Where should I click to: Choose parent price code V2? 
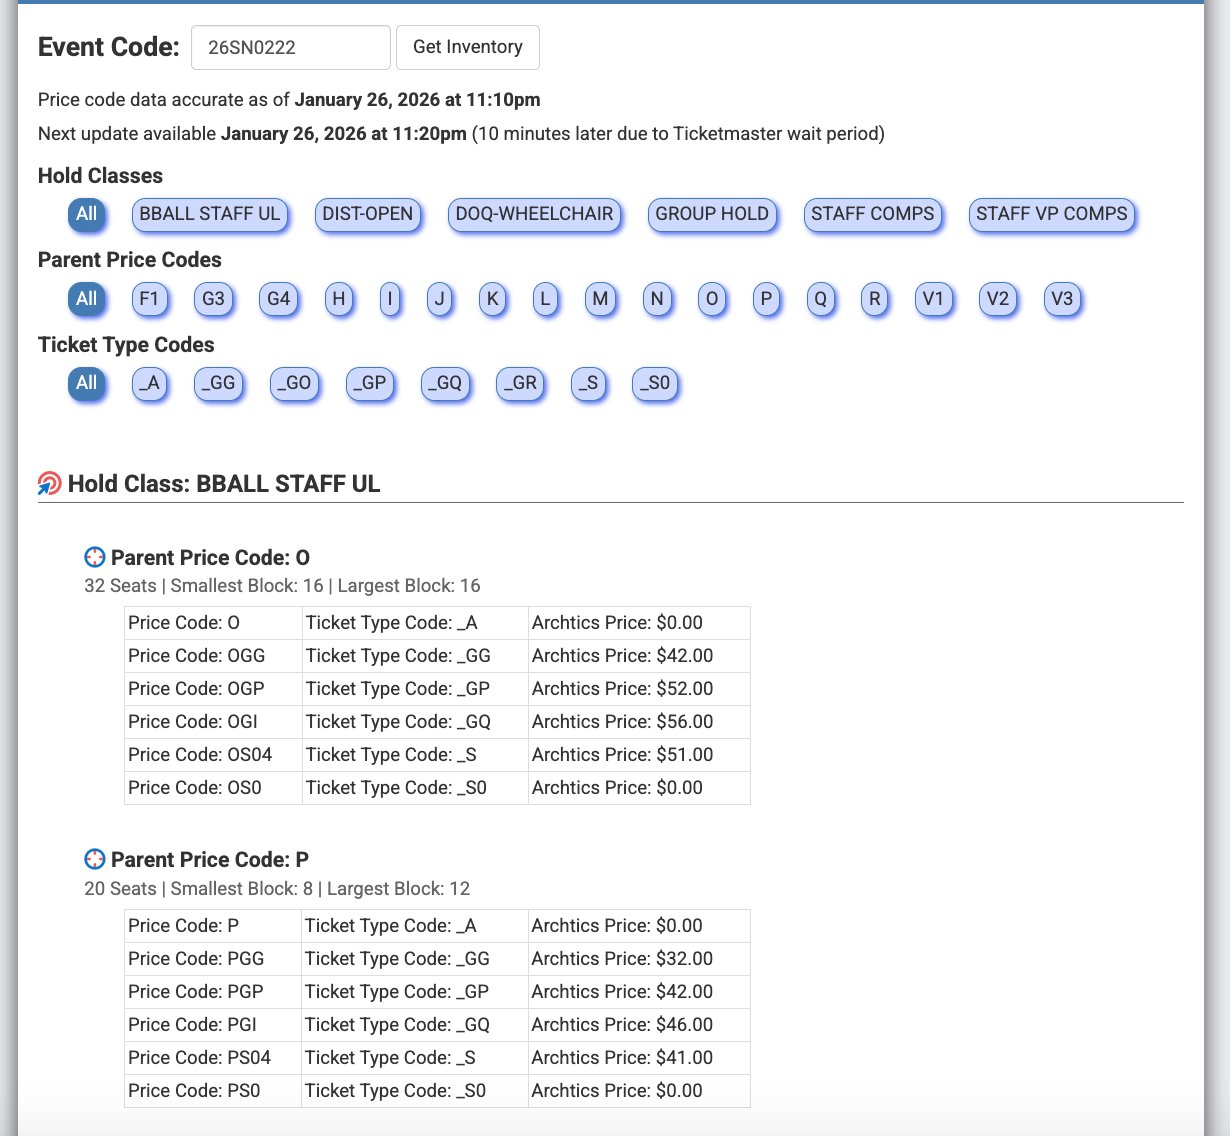pos(997,299)
